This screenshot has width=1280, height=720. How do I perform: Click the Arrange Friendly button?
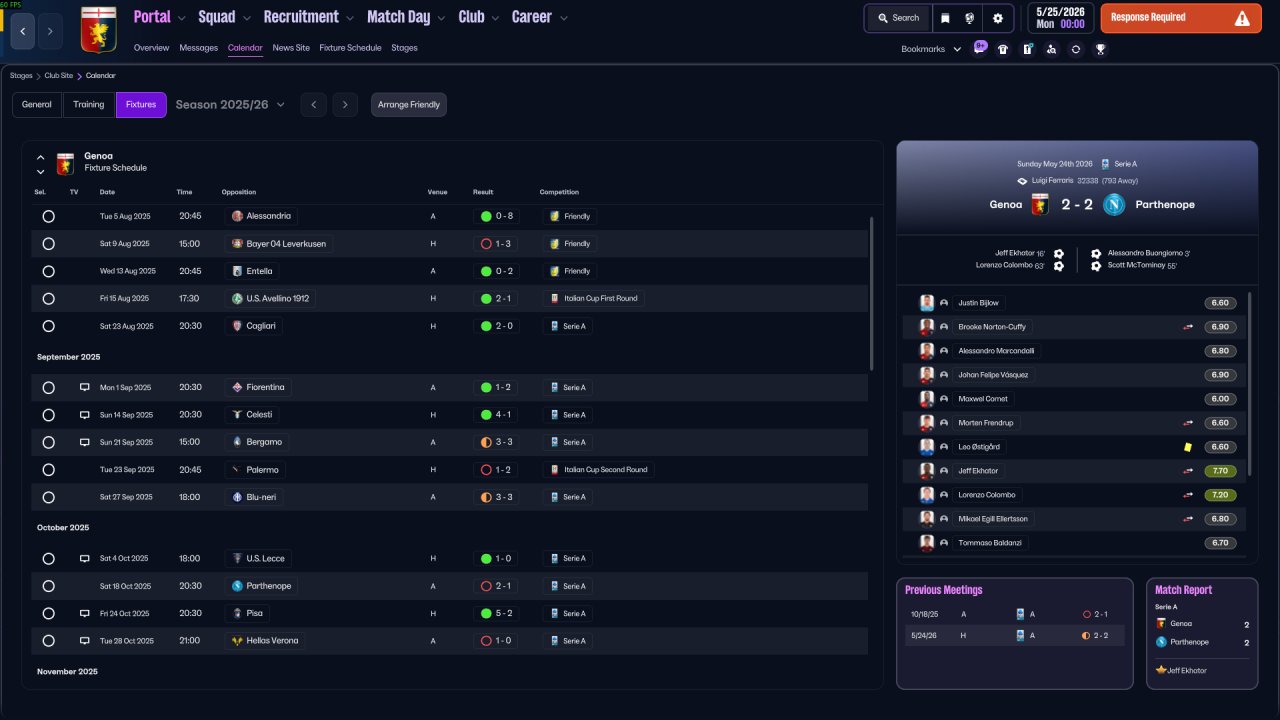point(409,105)
